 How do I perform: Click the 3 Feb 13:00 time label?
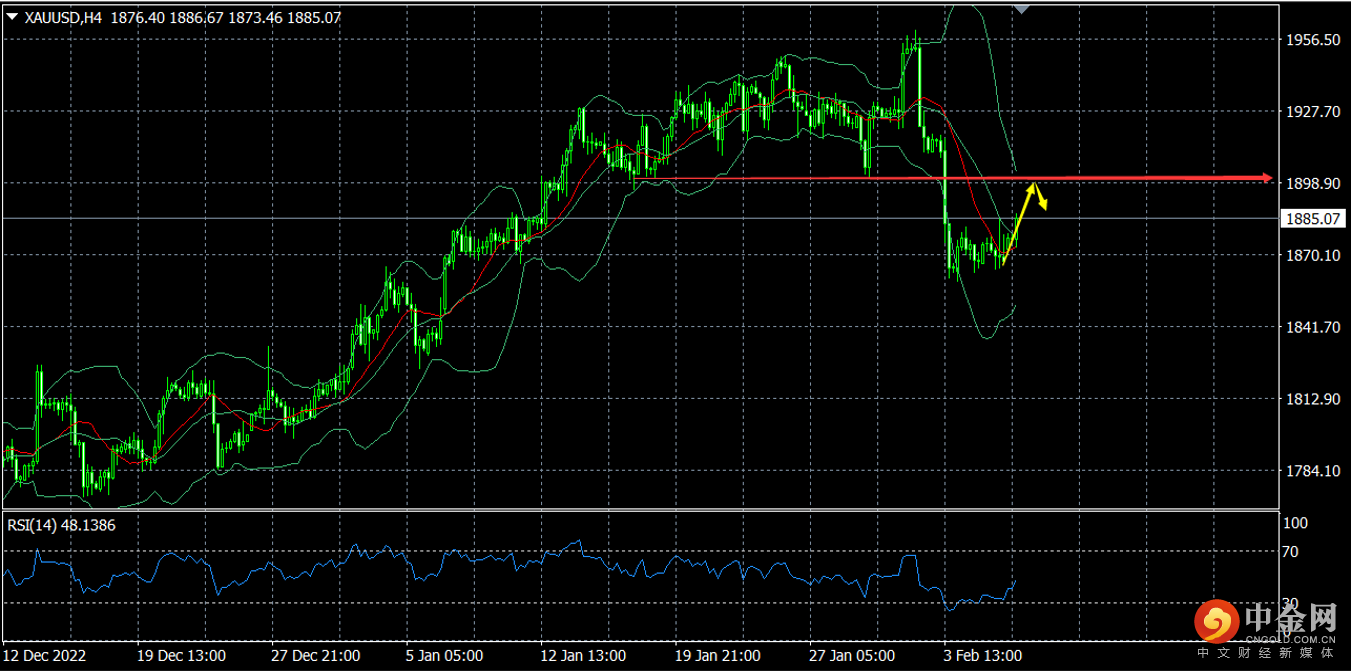pyautogui.click(x=984, y=656)
